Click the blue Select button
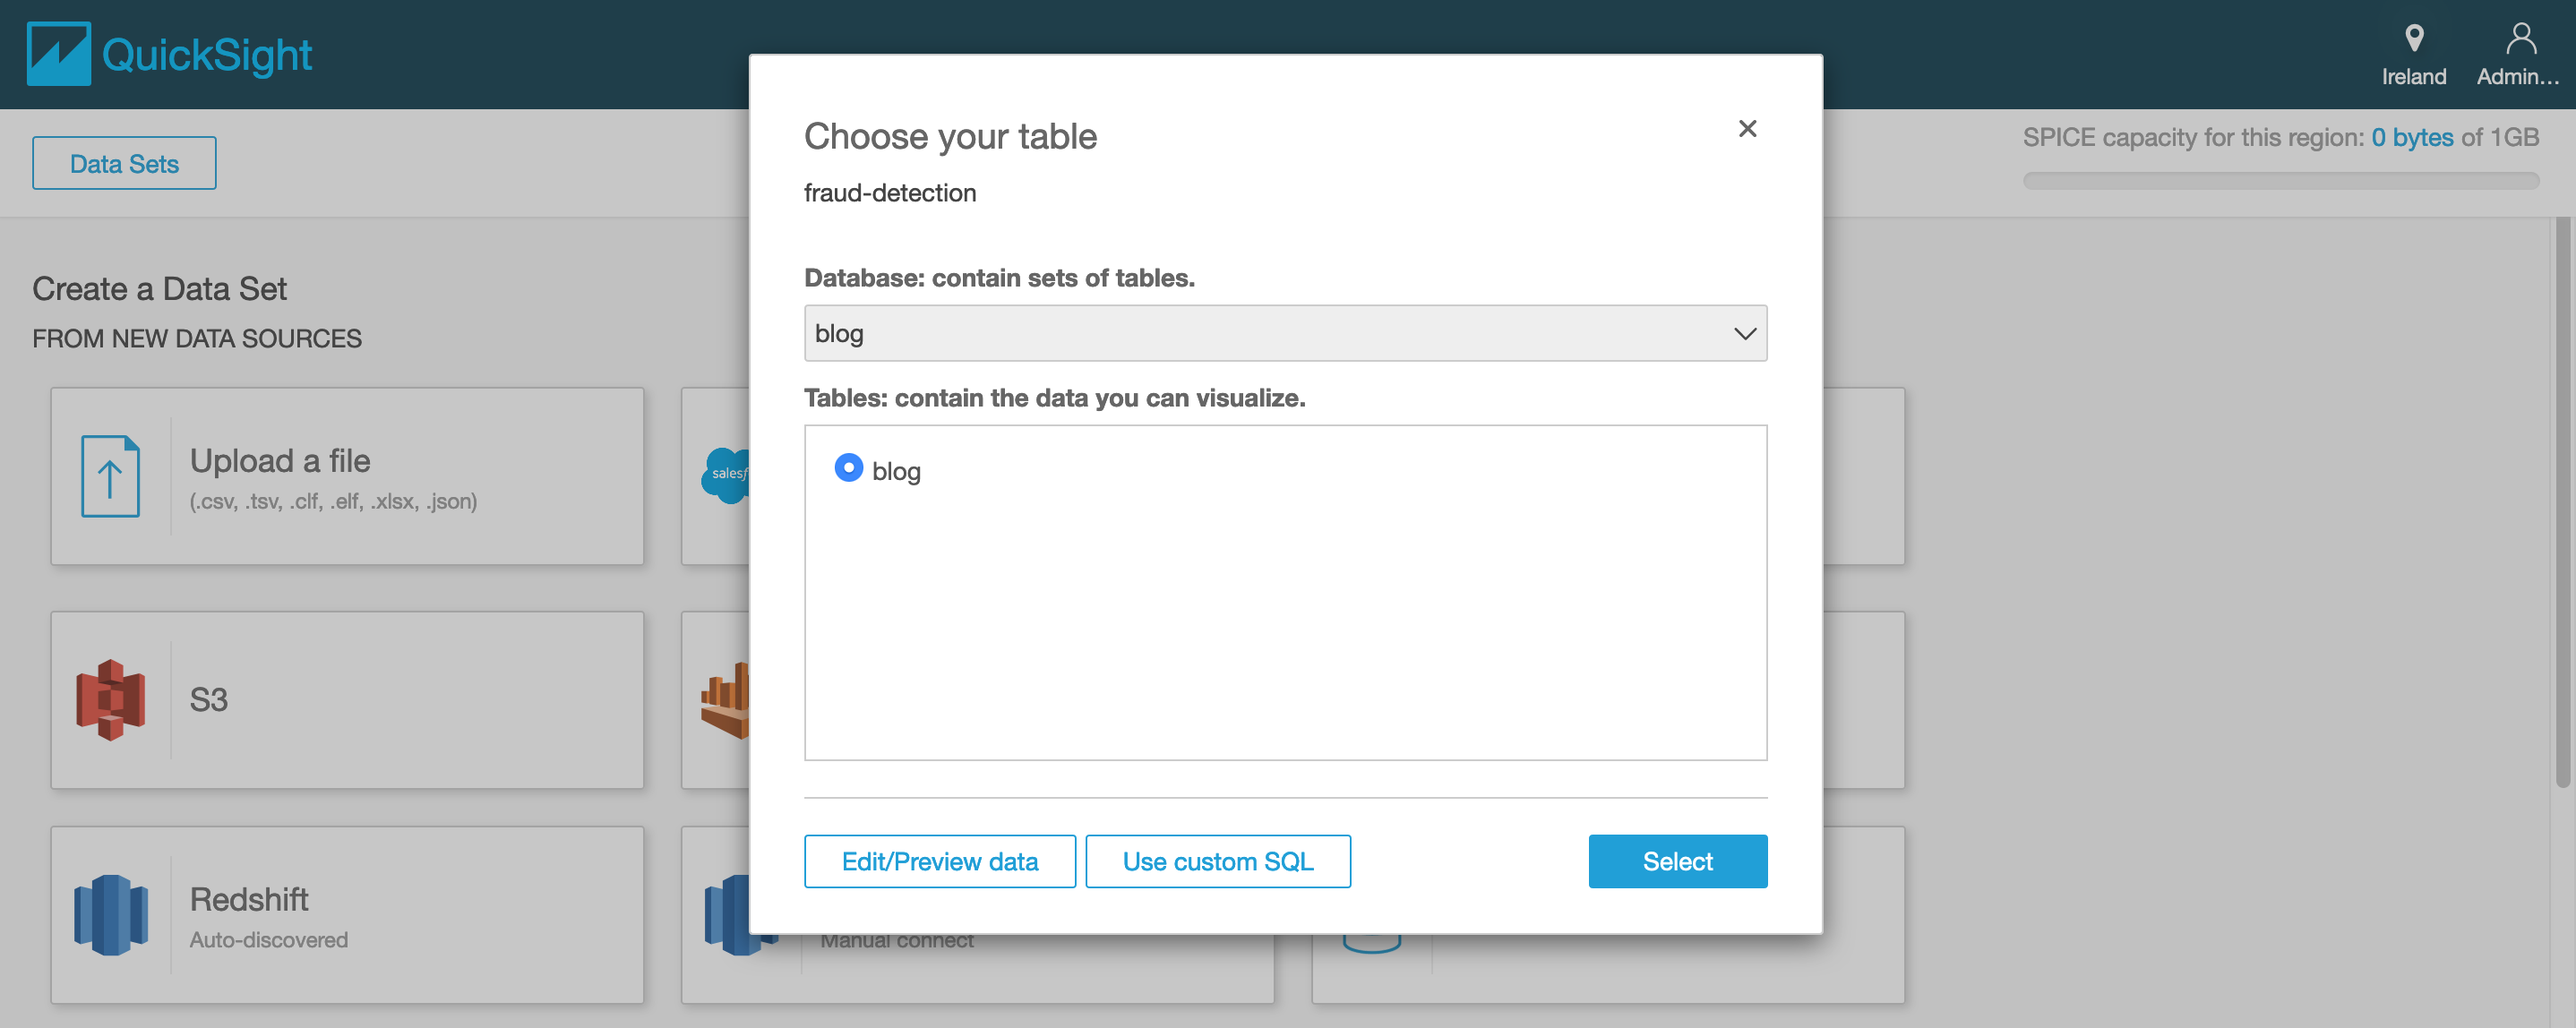The image size is (2576, 1028). (x=1677, y=861)
